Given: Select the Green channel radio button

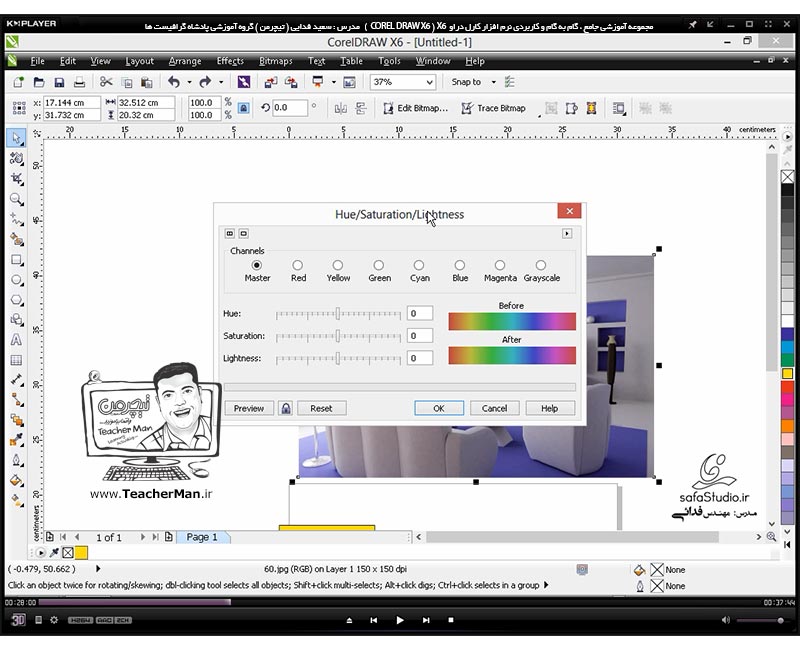Looking at the screenshot, I should tap(379, 265).
